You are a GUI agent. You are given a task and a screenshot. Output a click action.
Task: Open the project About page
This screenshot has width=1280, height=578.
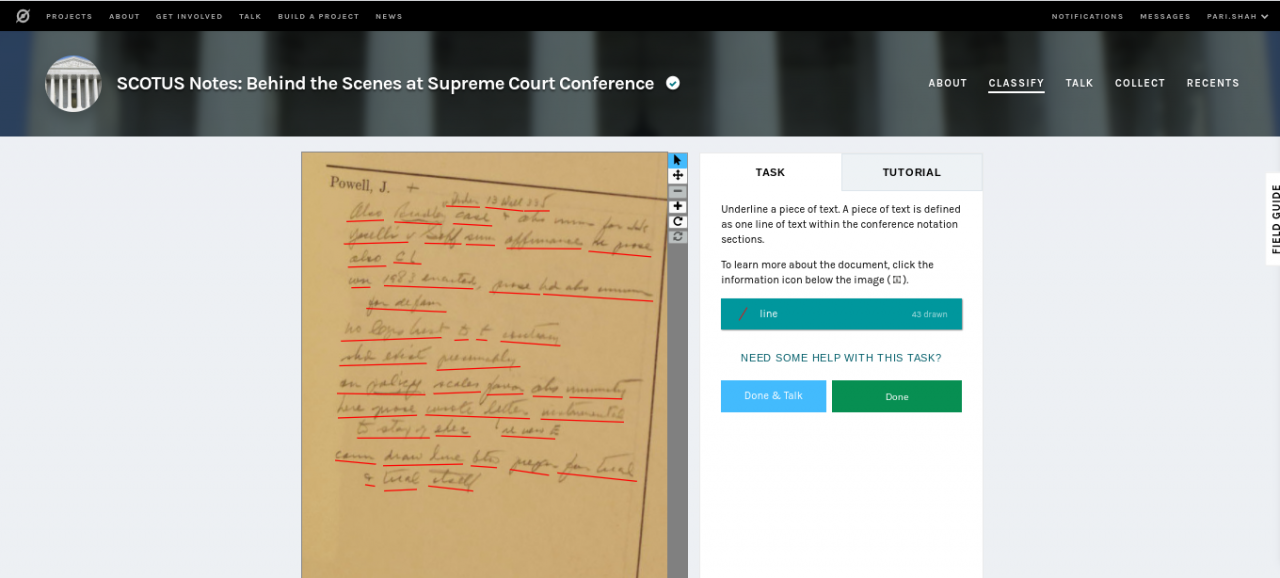coord(947,83)
